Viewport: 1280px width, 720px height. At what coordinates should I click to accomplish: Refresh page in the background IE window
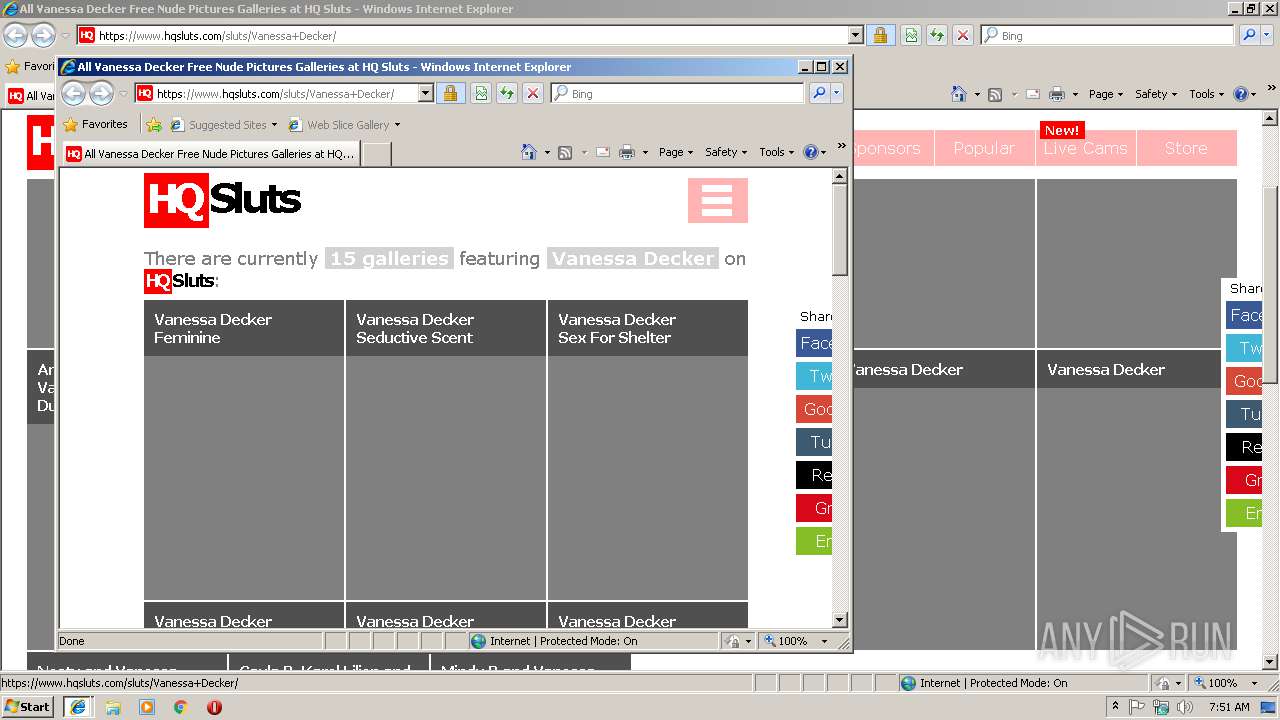click(937, 36)
